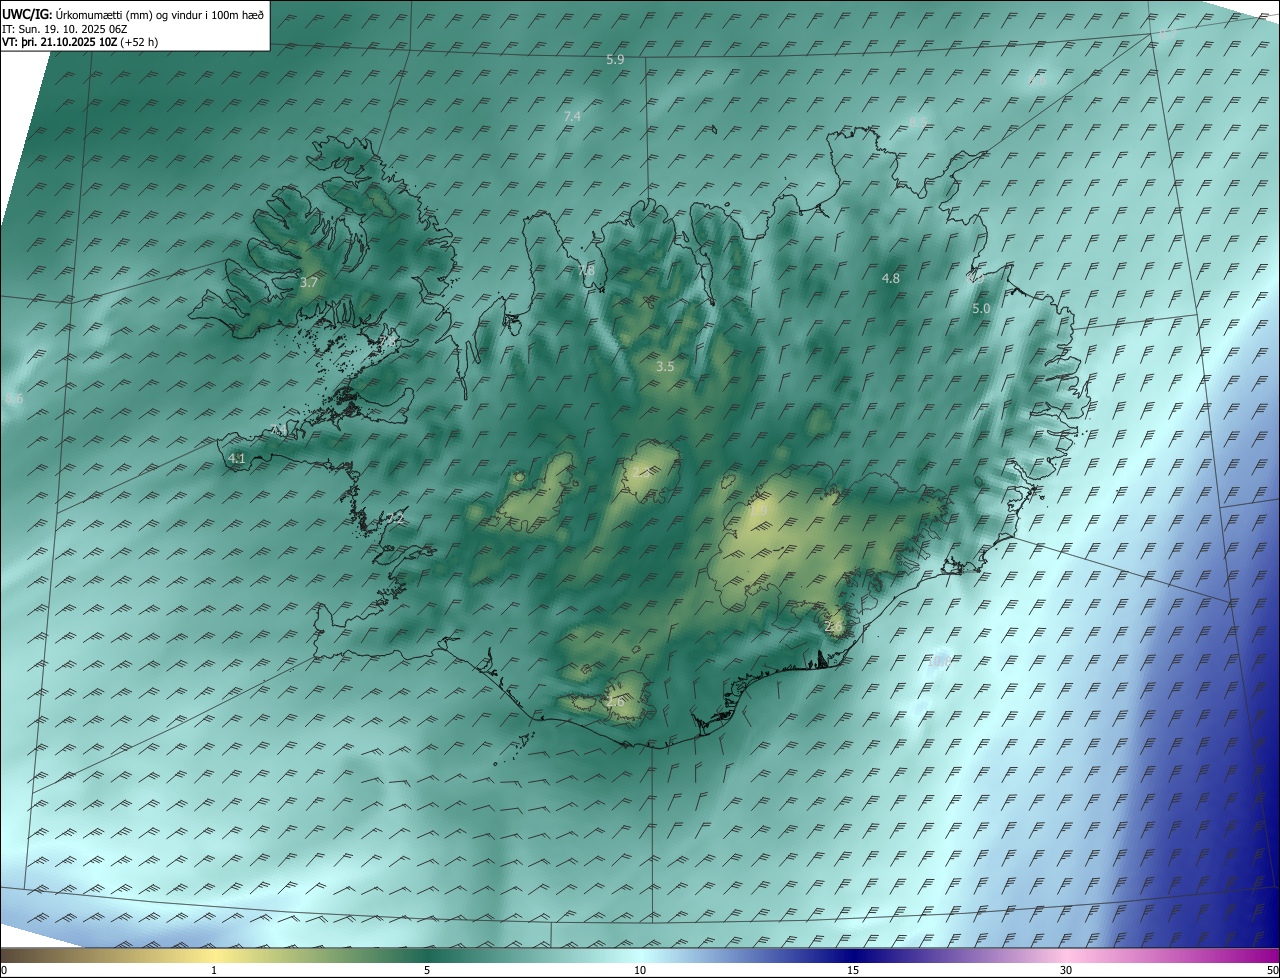1280x978 pixels.
Task: Click the 30 tick on the color scale
Action: point(1066,970)
